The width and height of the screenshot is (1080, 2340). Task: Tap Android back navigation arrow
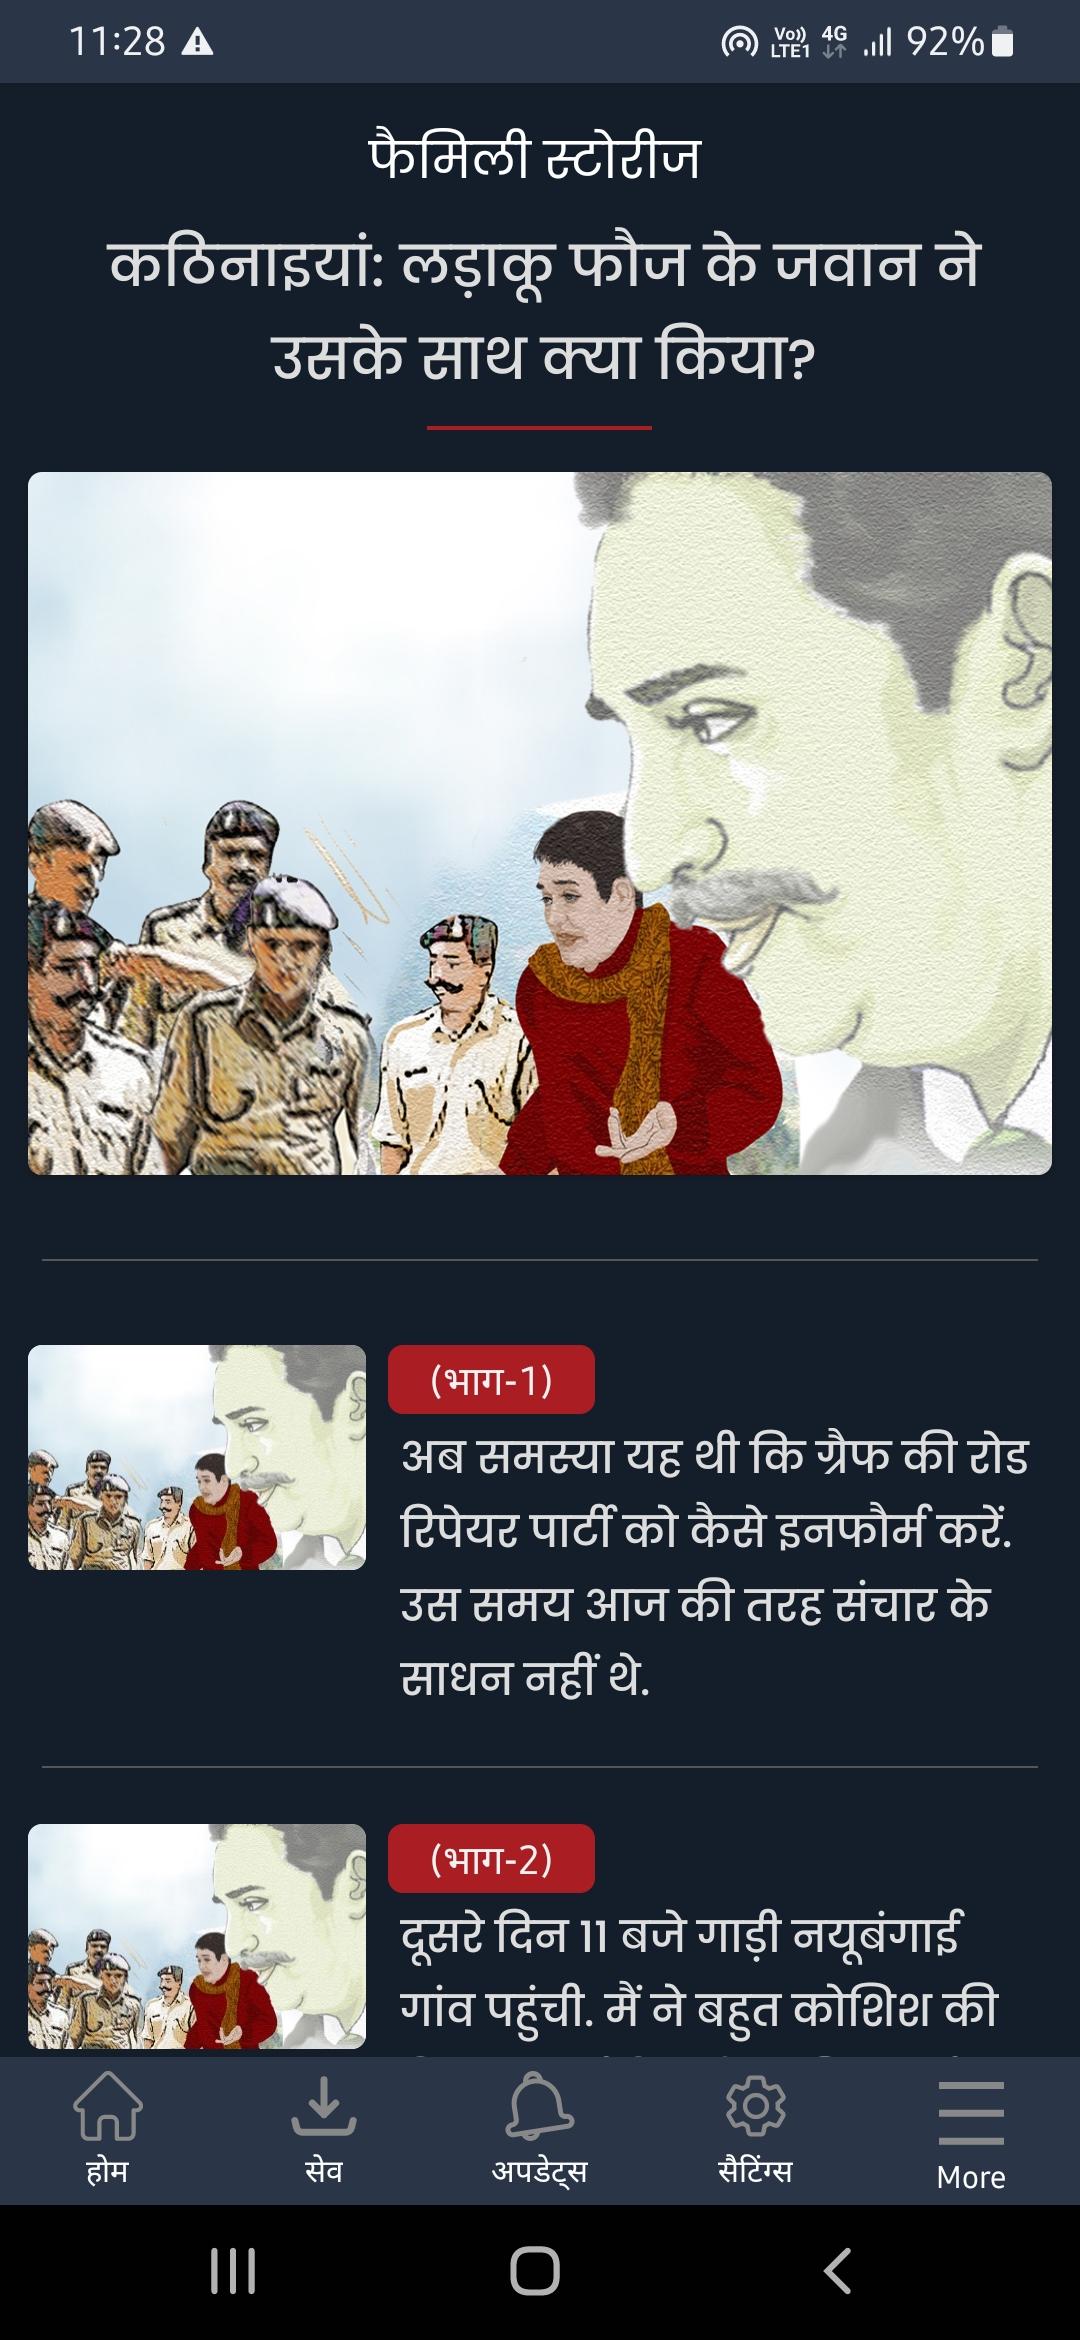tap(838, 2270)
